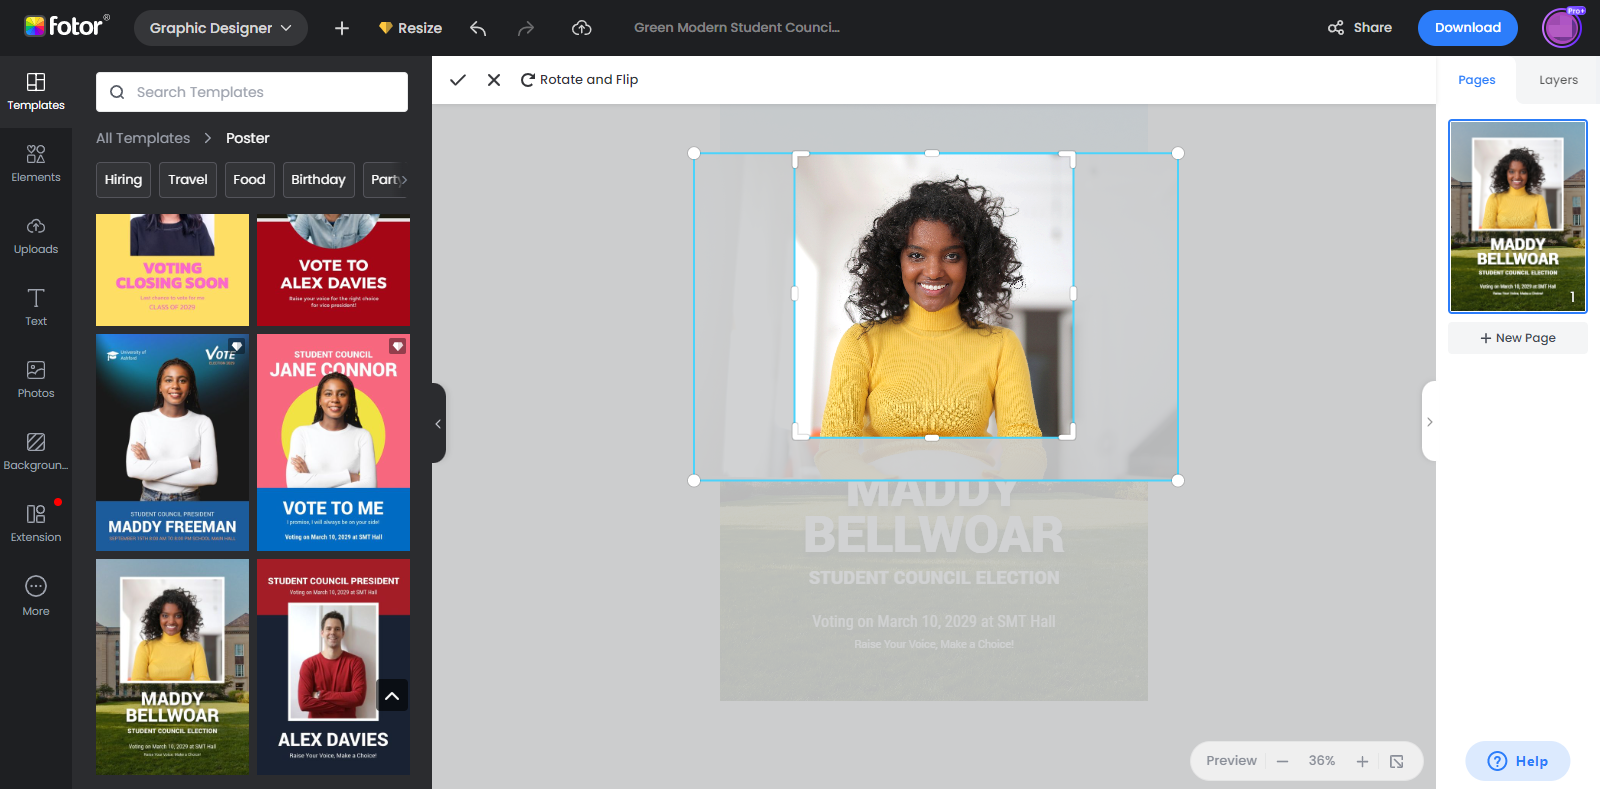Cancel crop with the X icon
Screen dimensions: 1600x789
point(494,80)
